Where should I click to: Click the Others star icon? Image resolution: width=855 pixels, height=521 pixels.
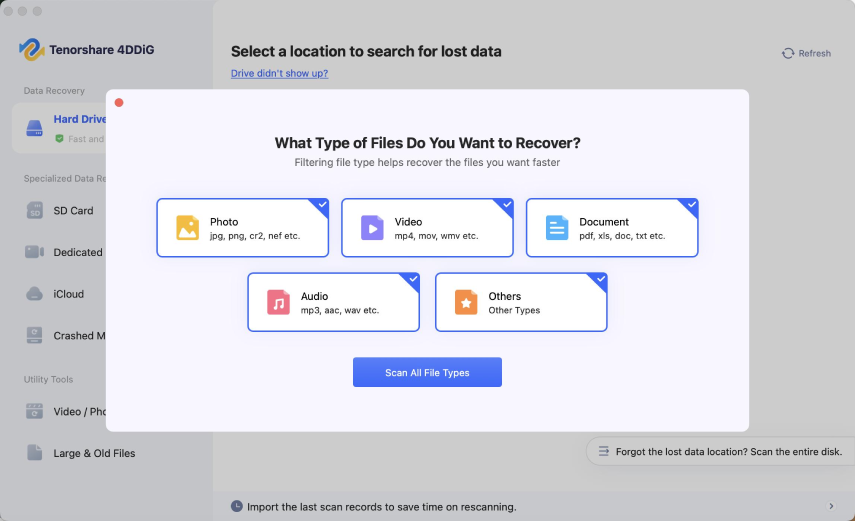(466, 302)
